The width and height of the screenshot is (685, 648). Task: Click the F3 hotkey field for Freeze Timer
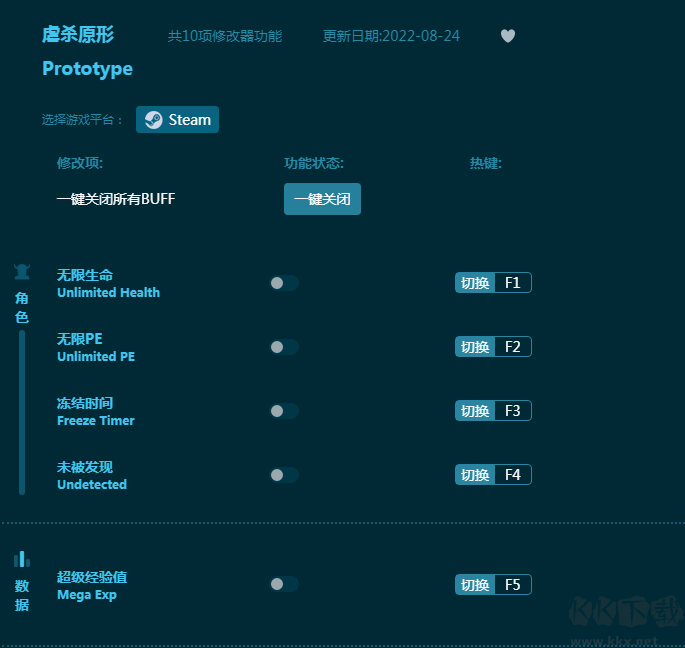tap(512, 411)
